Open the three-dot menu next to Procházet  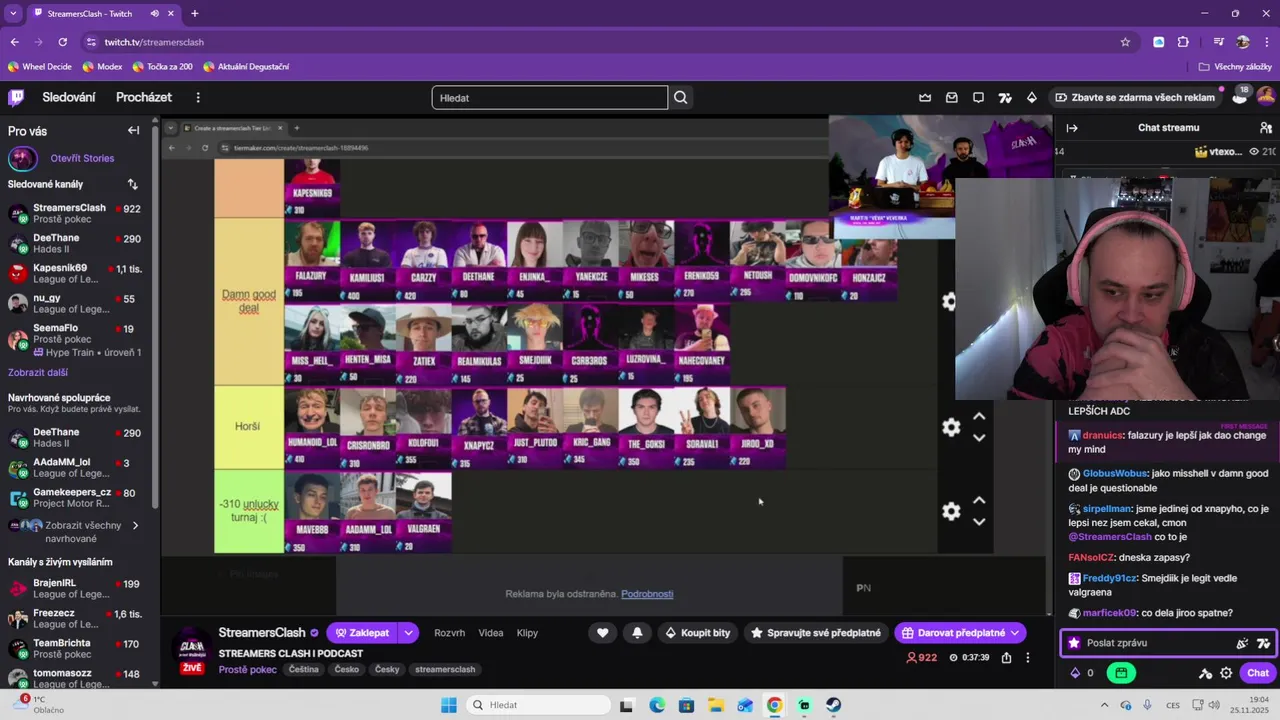click(x=198, y=97)
